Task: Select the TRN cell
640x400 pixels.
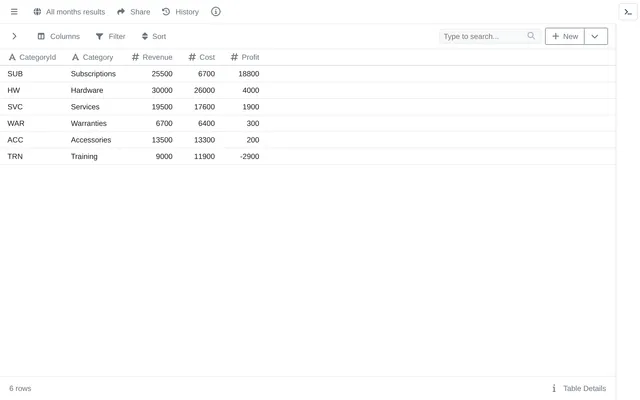Action: click(15, 156)
